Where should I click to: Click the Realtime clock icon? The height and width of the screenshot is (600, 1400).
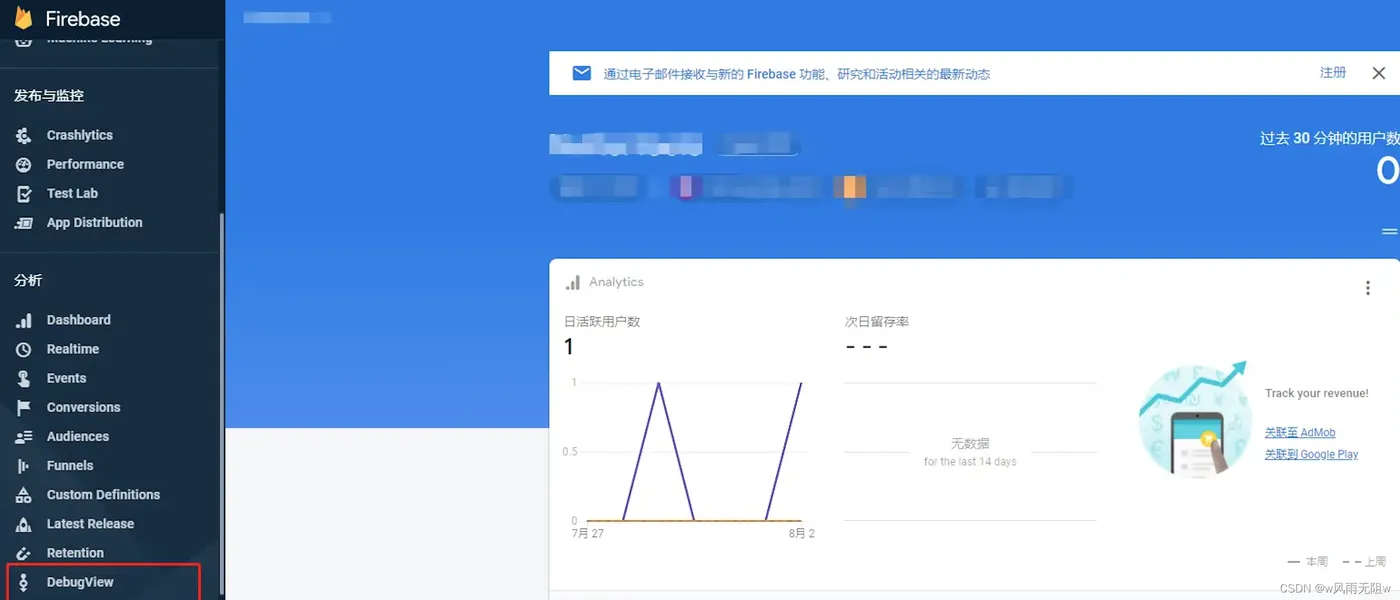click(x=24, y=349)
